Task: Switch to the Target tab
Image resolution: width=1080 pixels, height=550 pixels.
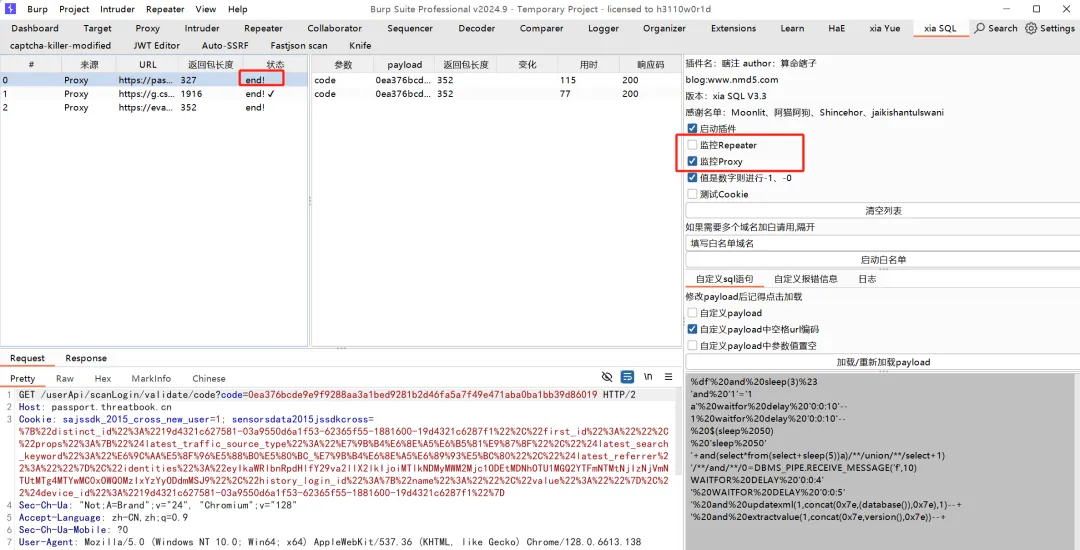Action: [x=97, y=28]
